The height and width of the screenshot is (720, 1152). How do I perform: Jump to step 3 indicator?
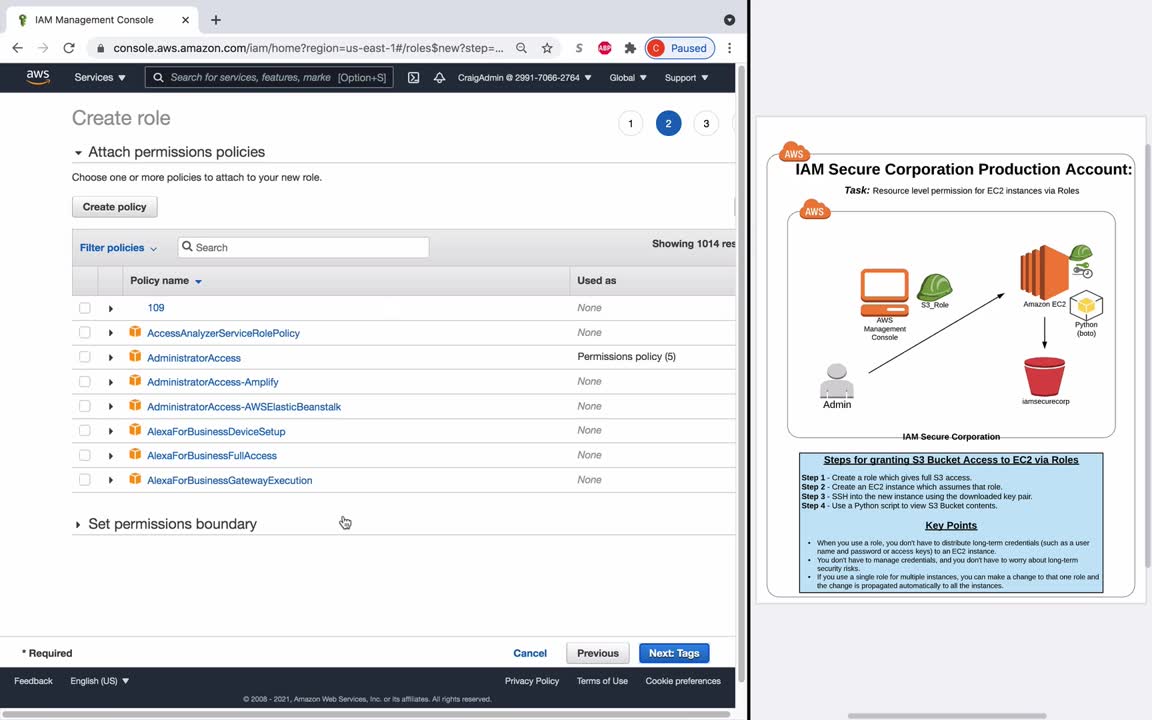click(706, 123)
